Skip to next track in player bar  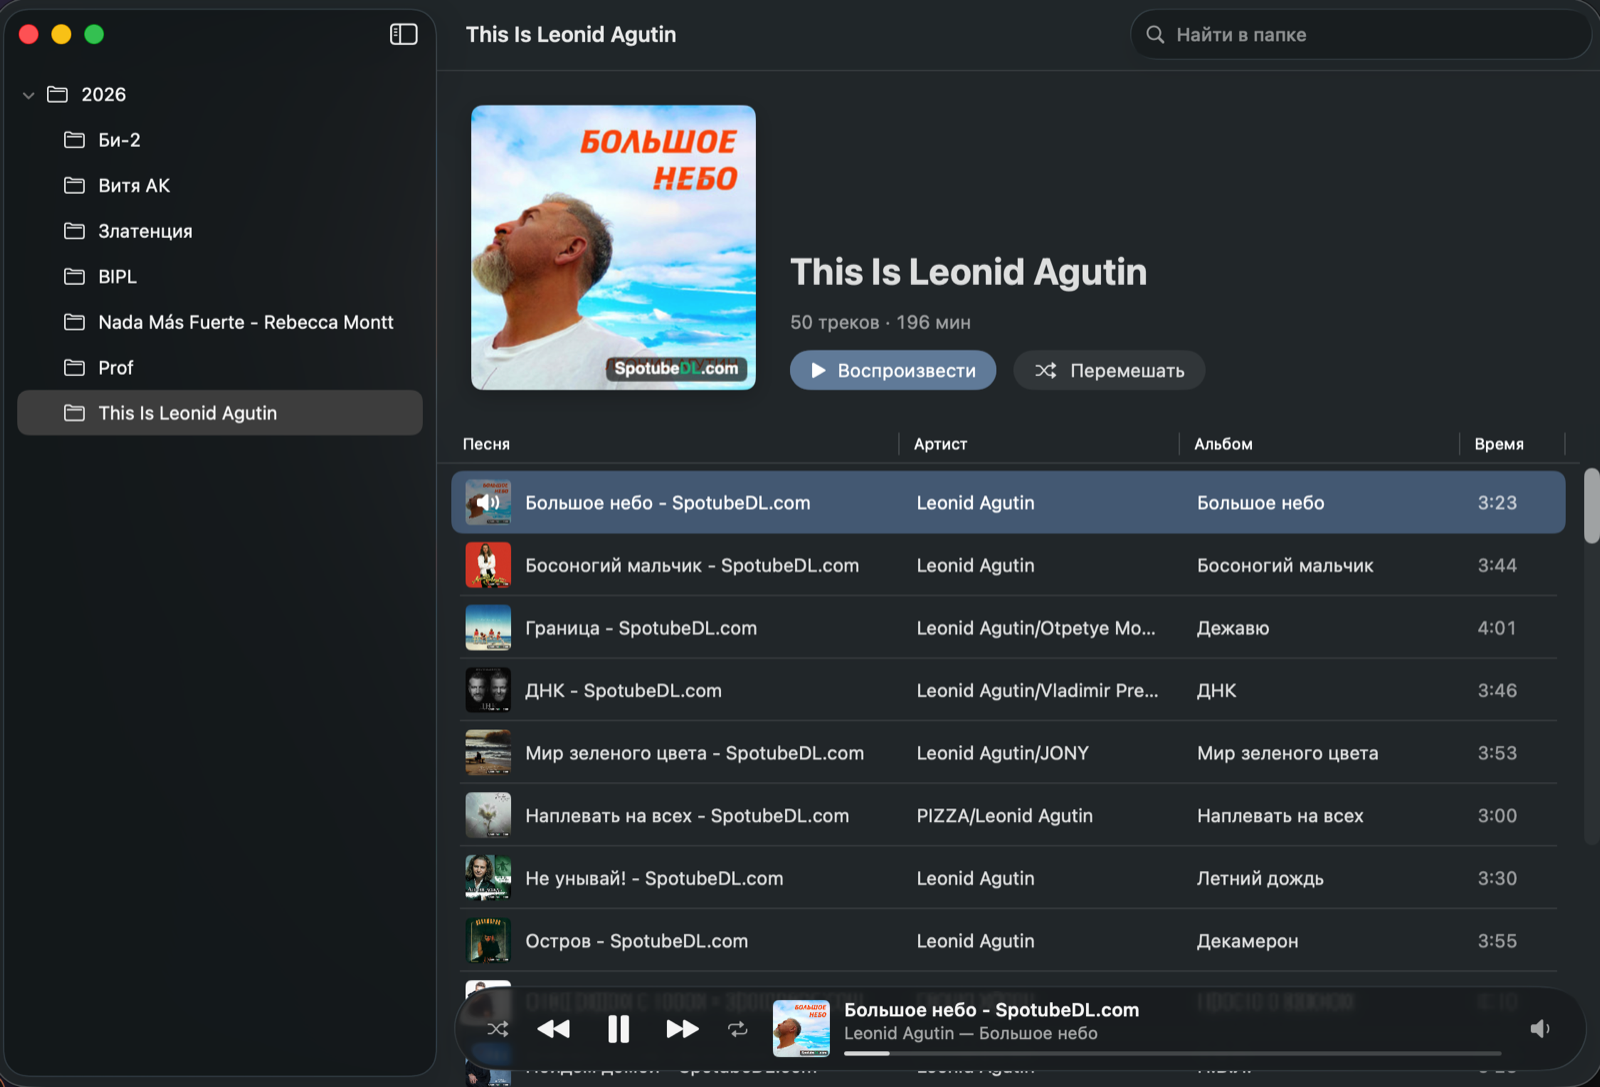click(682, 1029)
